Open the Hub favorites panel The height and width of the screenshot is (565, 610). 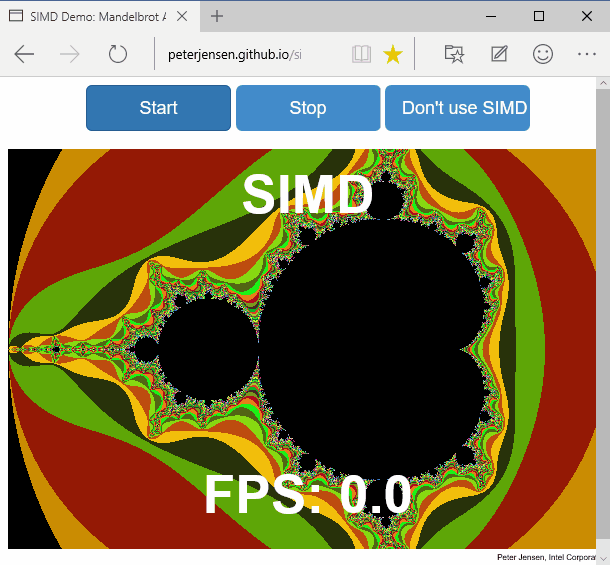[455, 54]
